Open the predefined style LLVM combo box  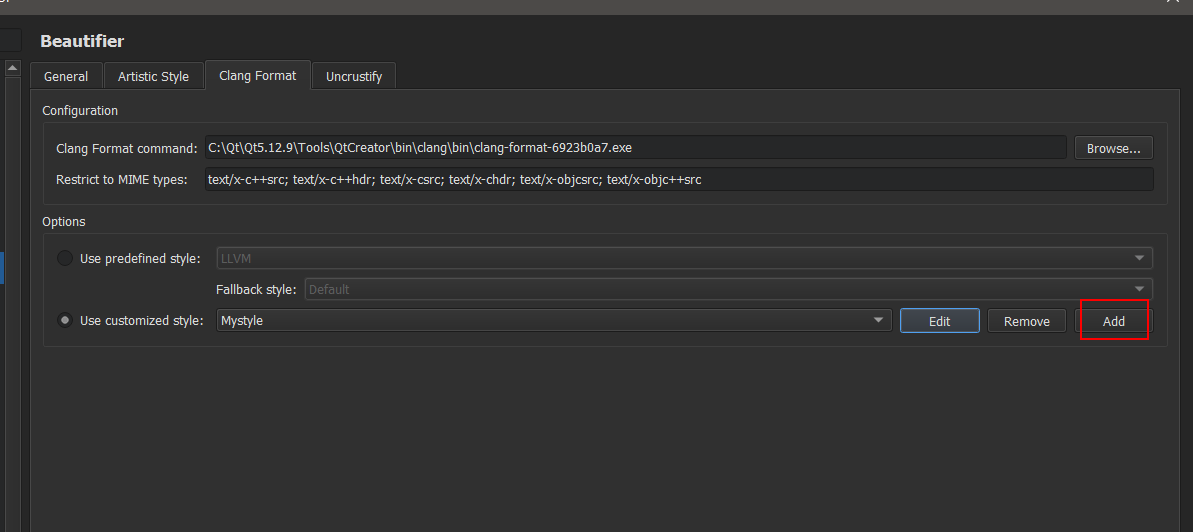pos(684,258)
